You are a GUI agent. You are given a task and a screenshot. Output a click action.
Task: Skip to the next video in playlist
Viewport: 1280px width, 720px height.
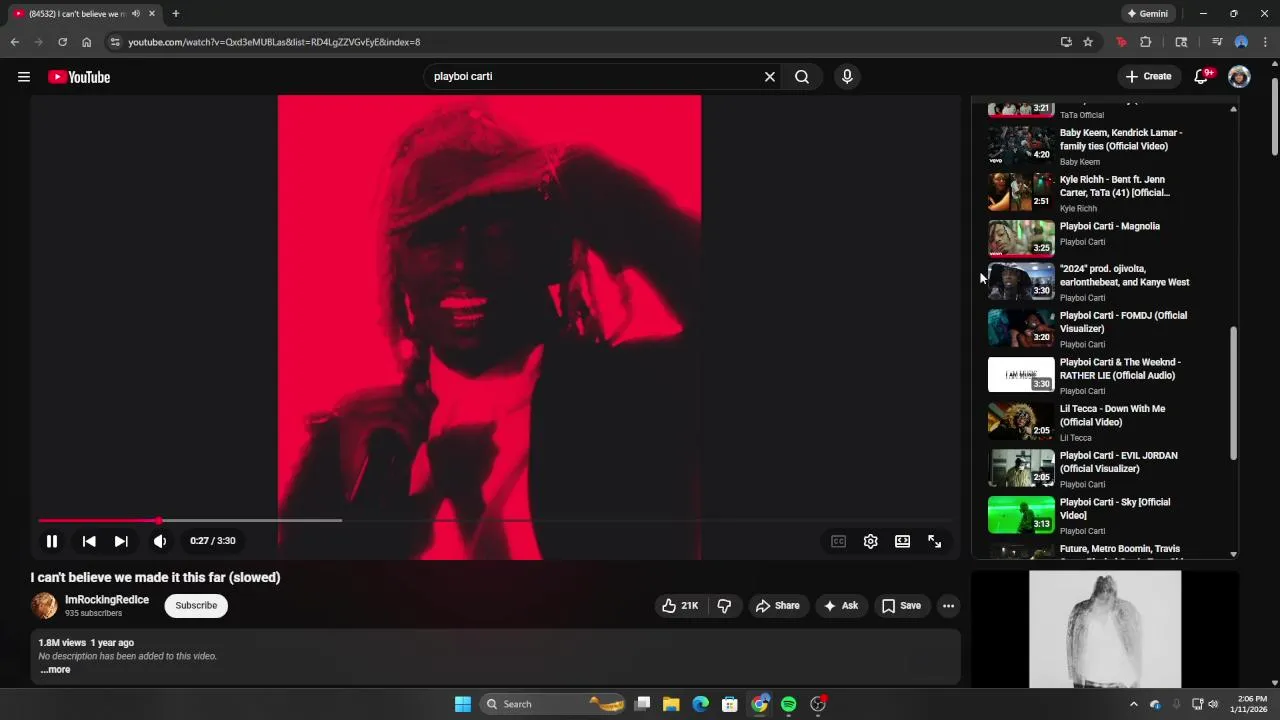click(x=121, y=541)
